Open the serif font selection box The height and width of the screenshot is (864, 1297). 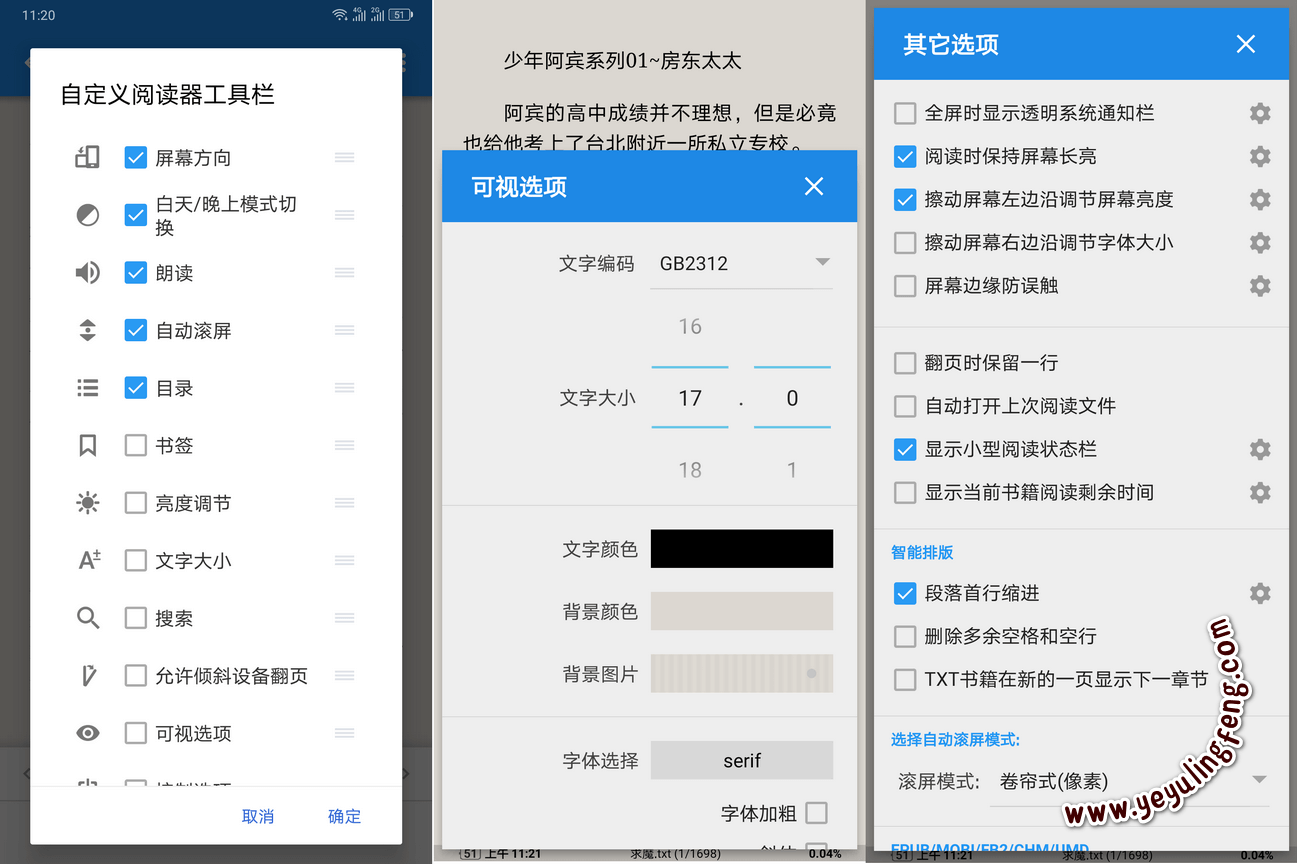741,761
